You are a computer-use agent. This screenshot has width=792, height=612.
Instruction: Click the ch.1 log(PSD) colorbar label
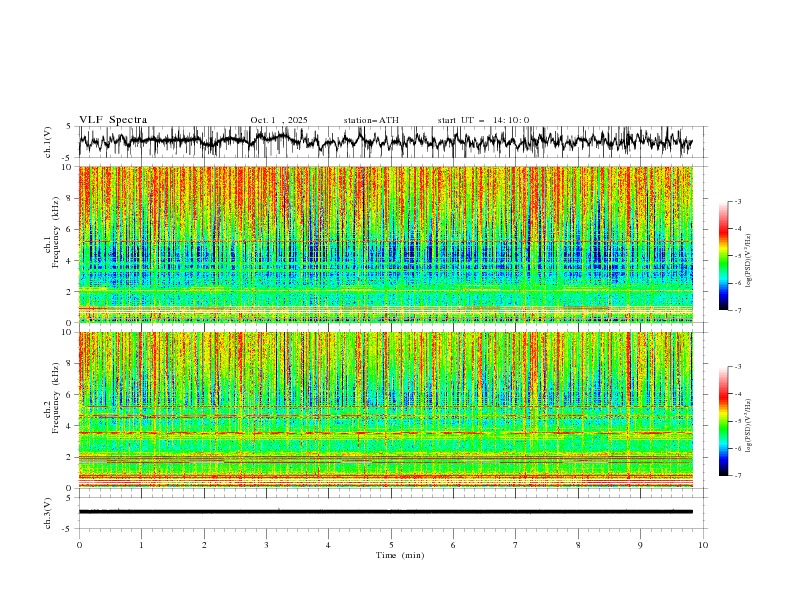coord(749,261)
